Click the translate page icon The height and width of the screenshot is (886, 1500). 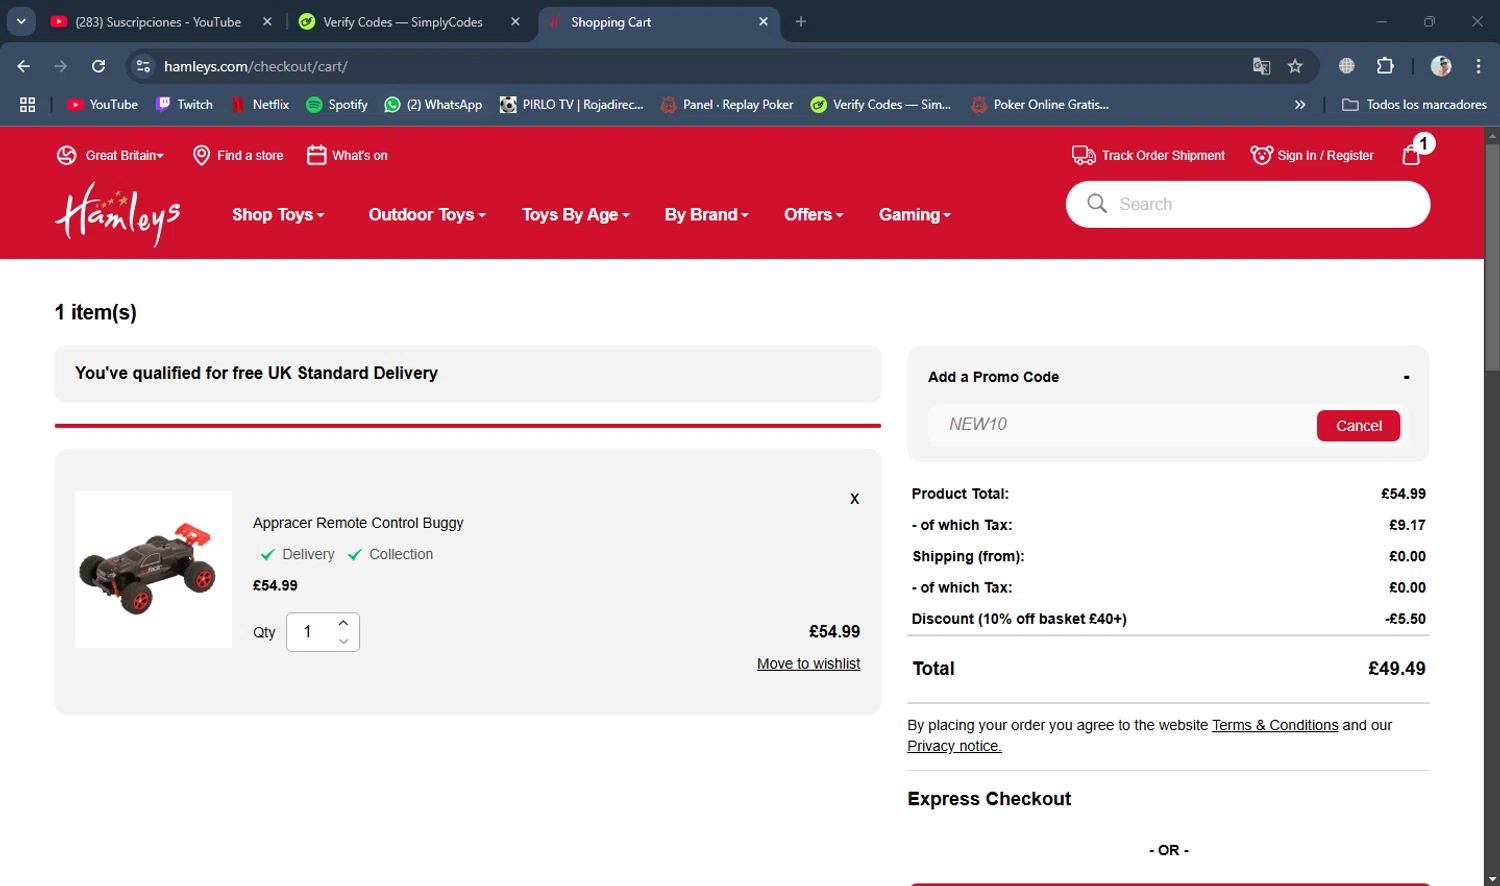(1262, 66)
